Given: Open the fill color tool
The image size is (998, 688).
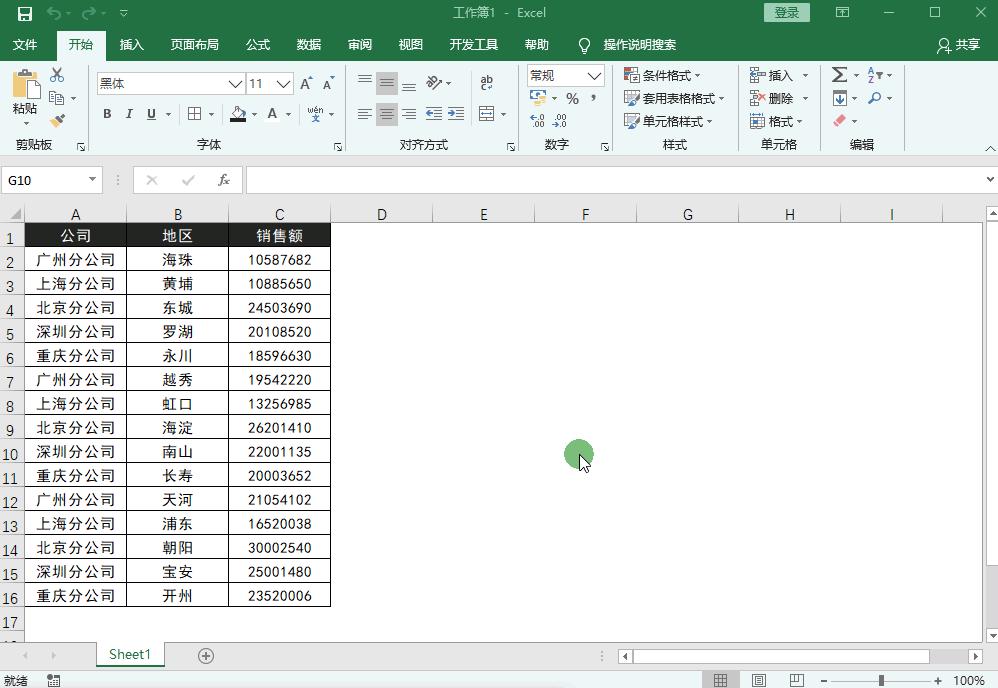Looking at the screenshot, I should coord(240,114).
